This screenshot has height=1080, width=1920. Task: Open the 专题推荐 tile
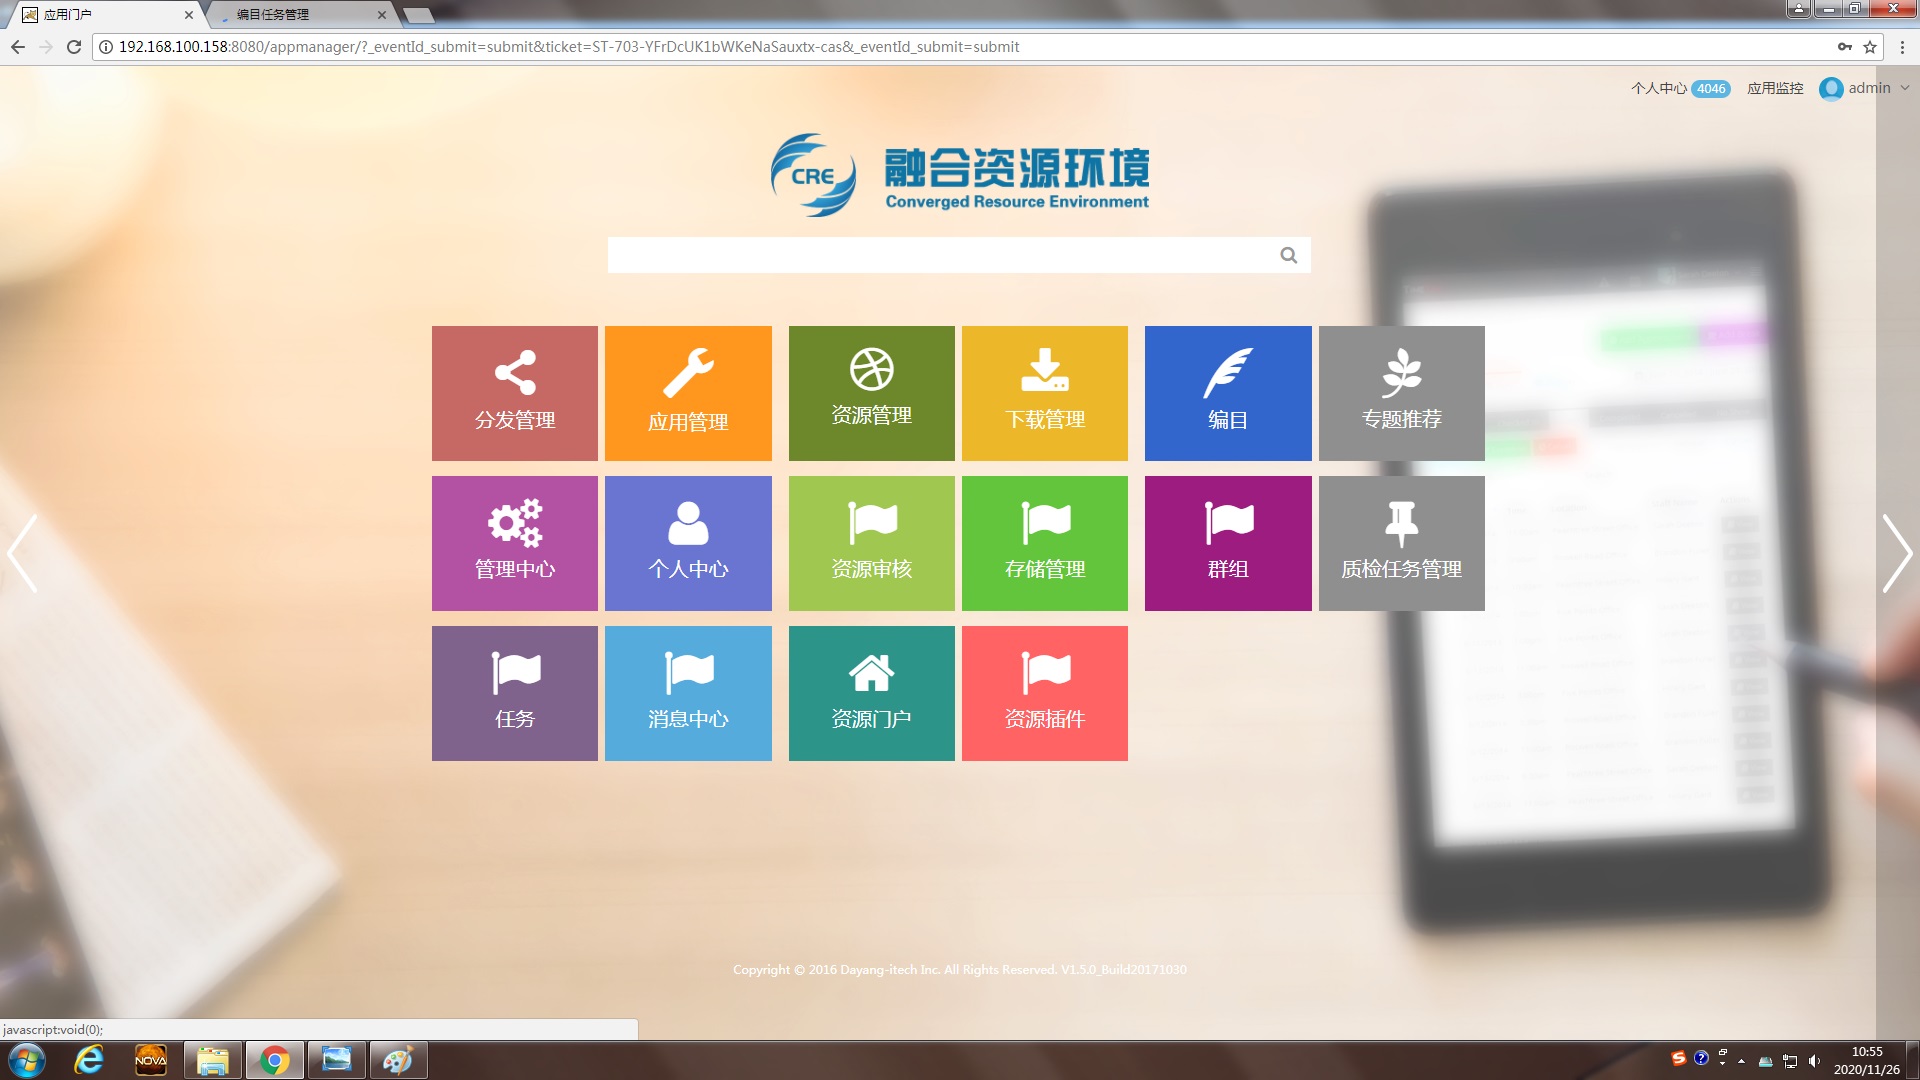[x=1401, y=393]
